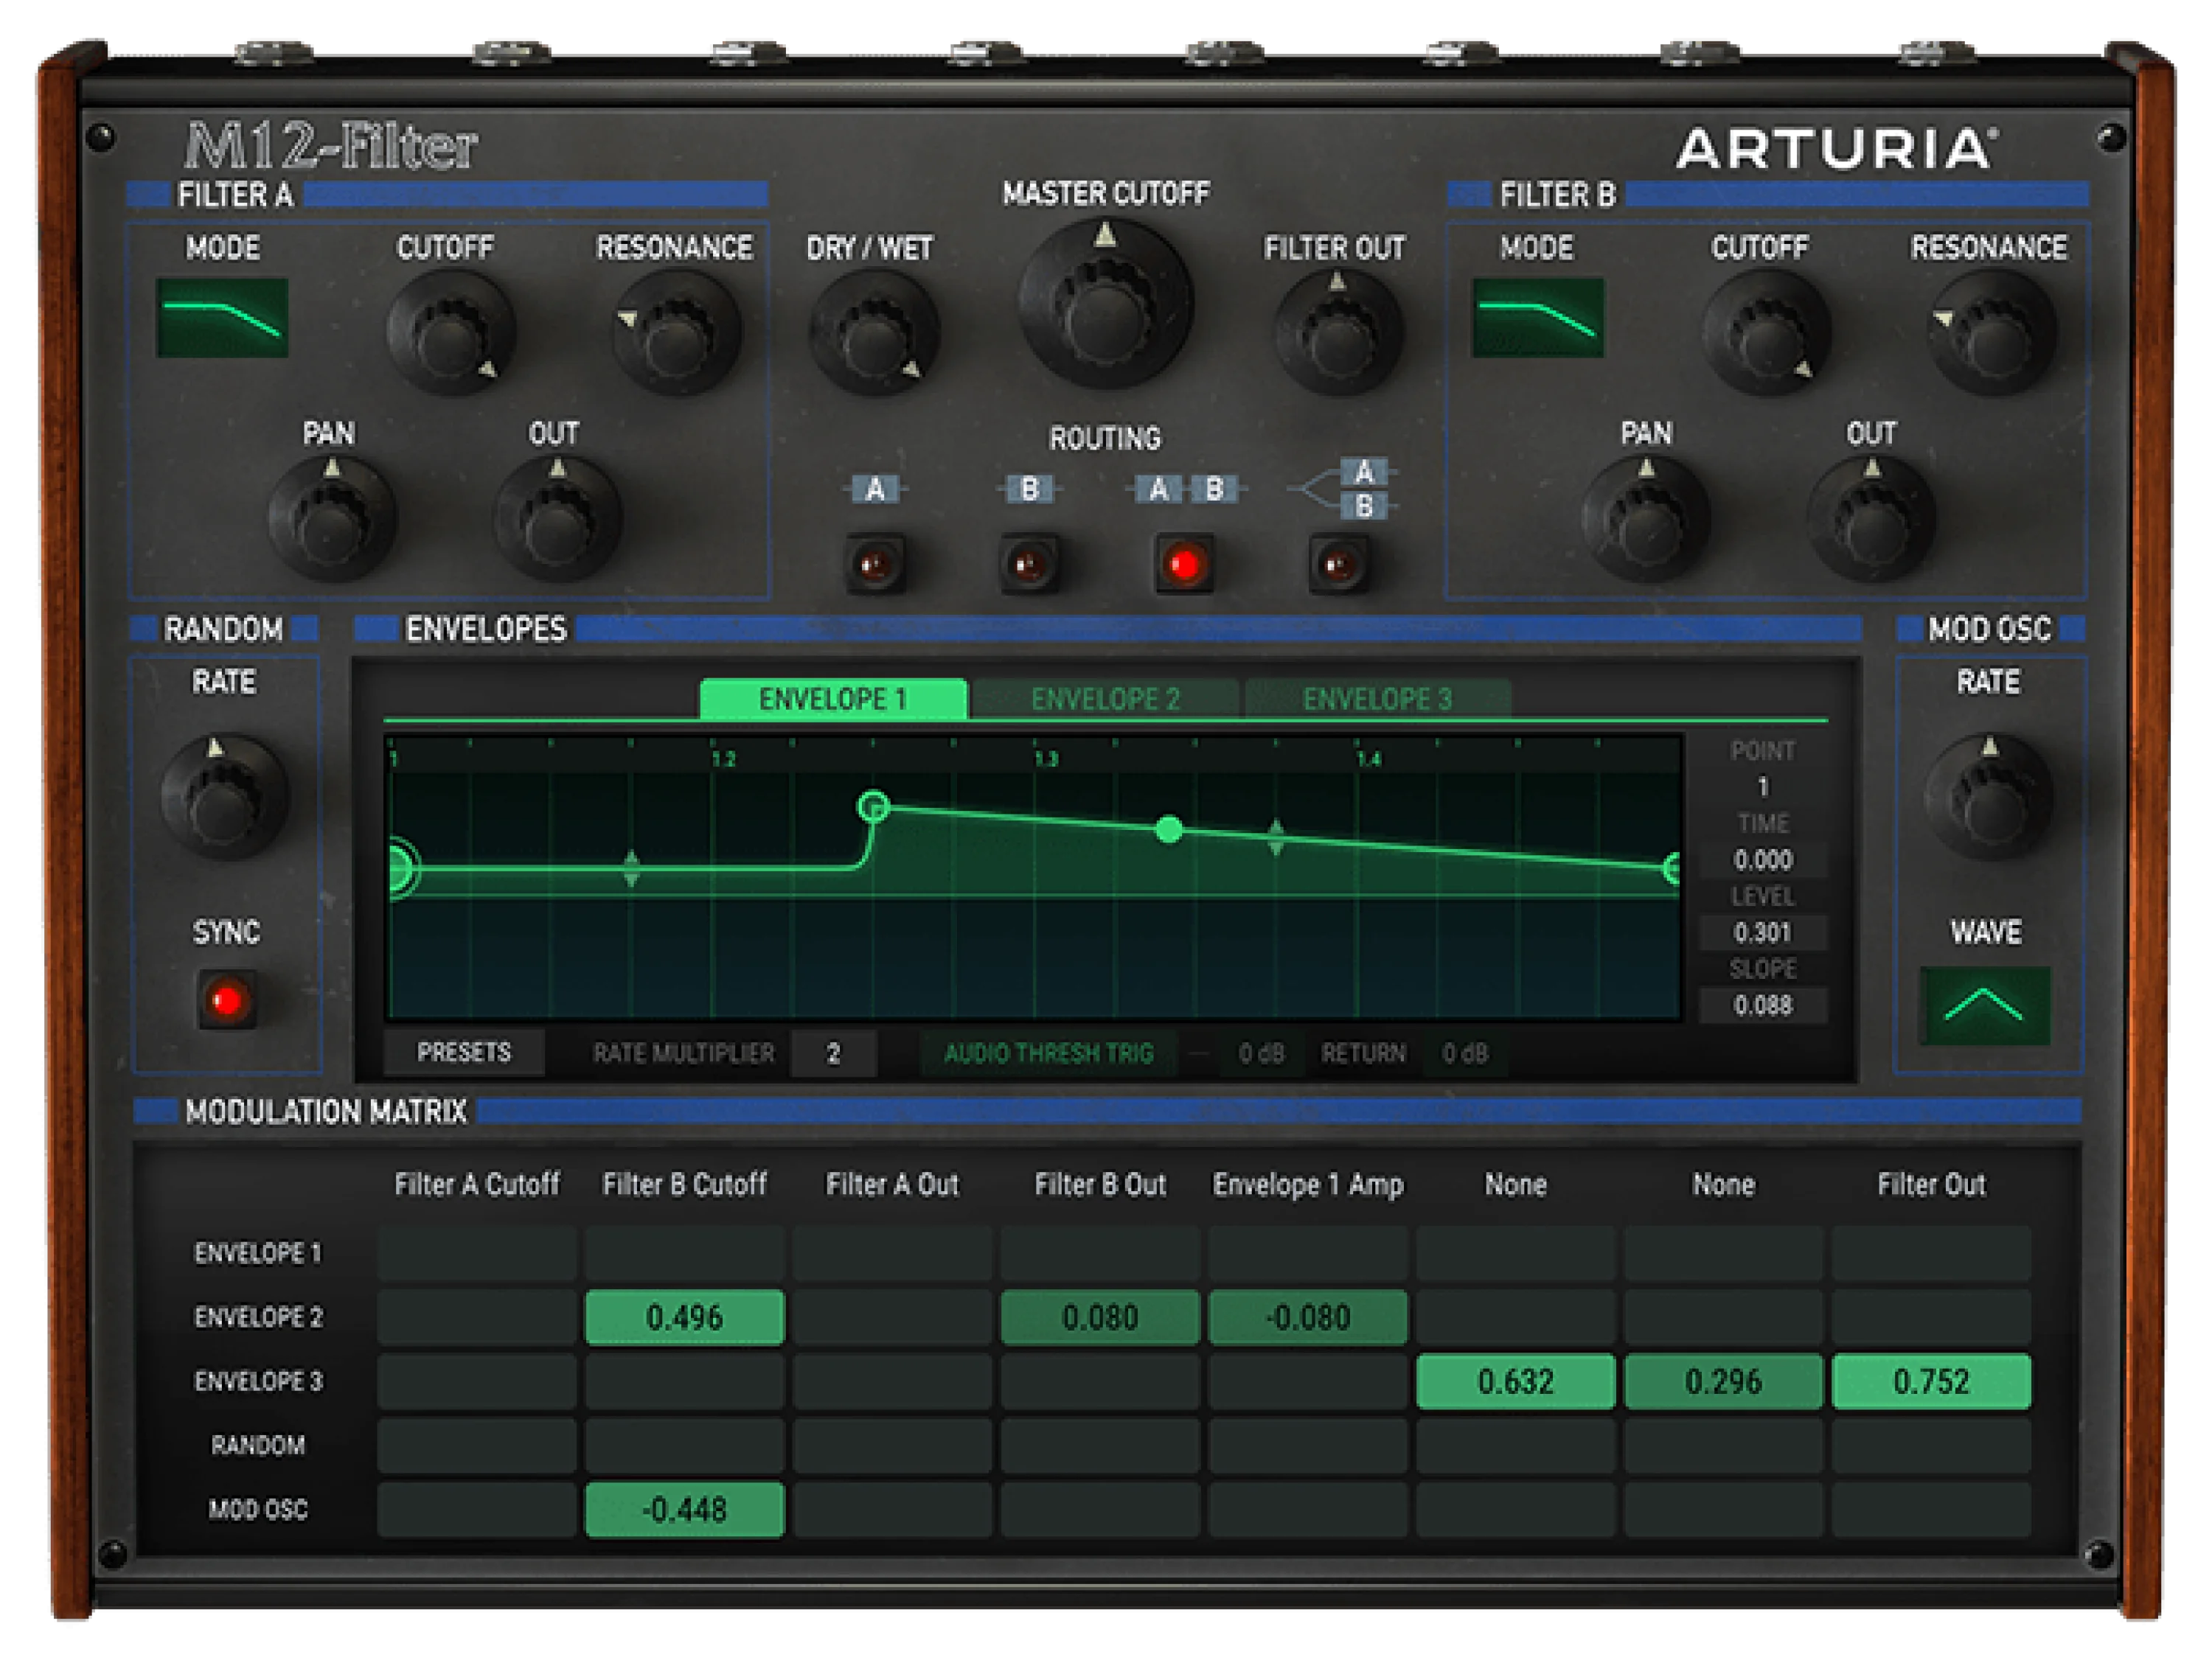Click Envelope 1 to Filter A Cutoff cell

tap(477, 1253)
